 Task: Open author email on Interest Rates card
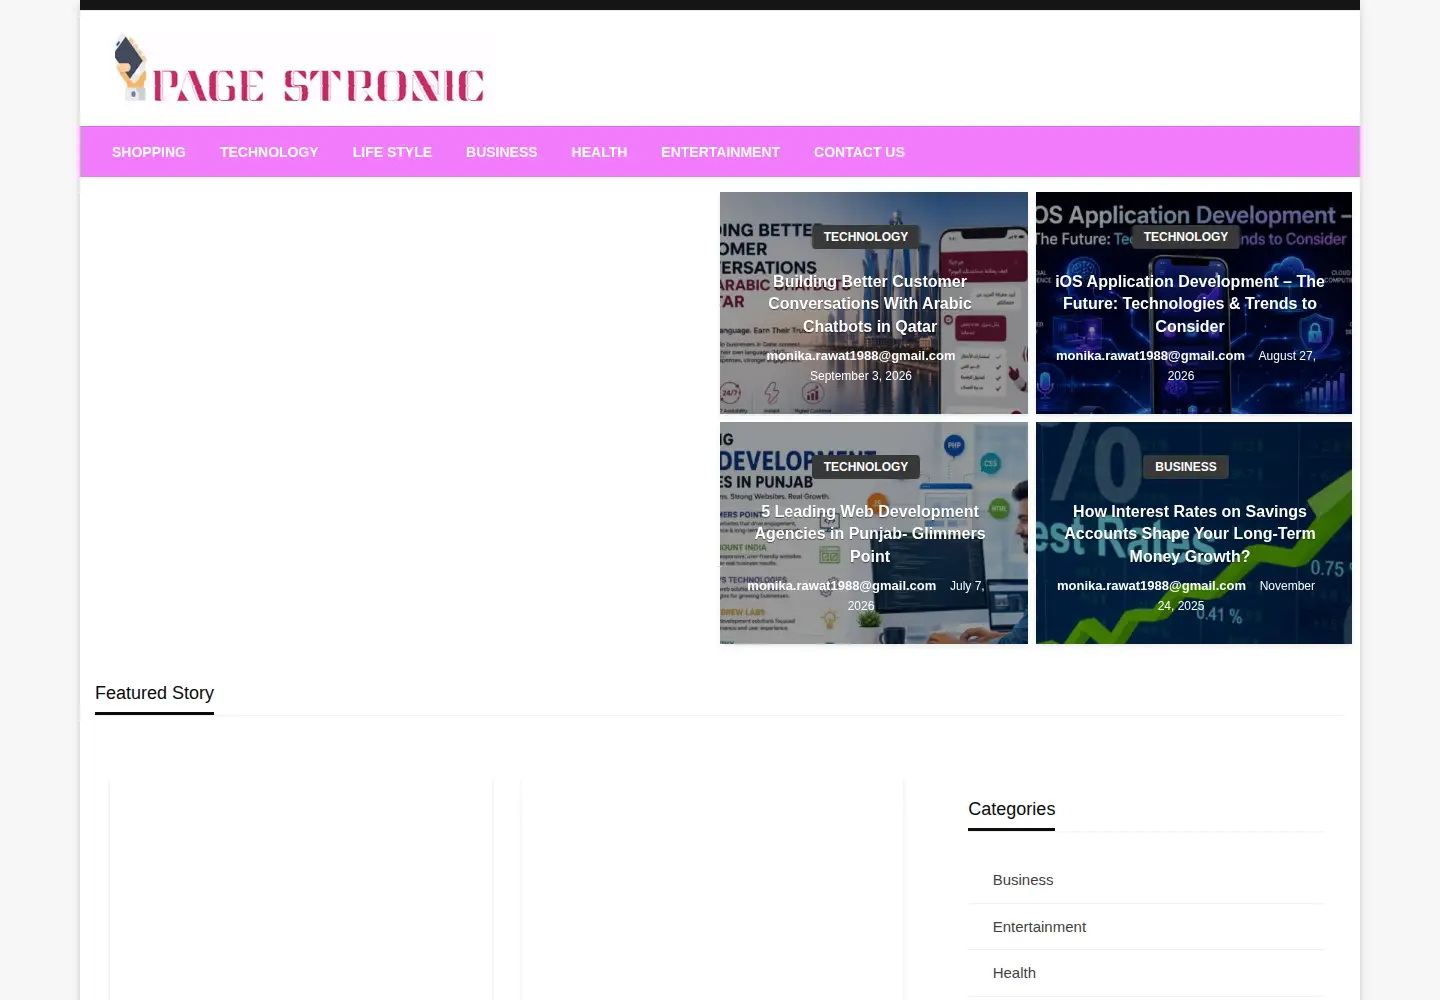[x=1151, y=586]
